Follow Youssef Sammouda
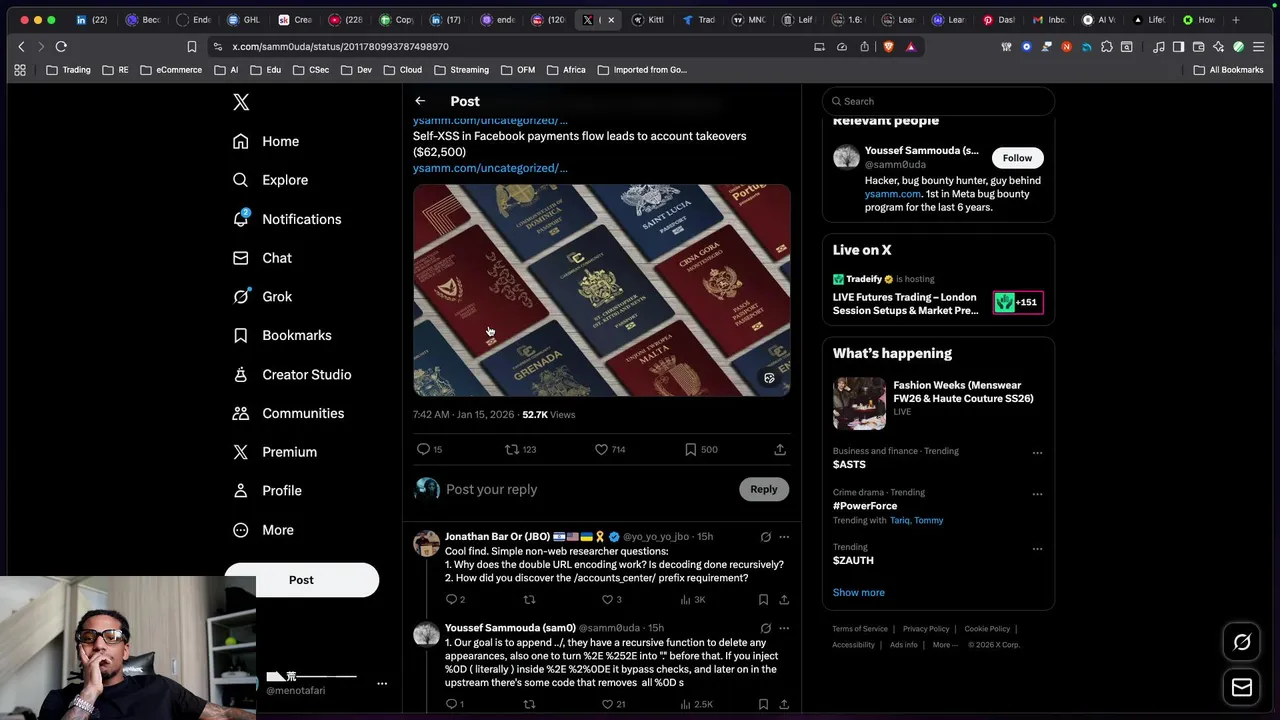 (1017, 158)
